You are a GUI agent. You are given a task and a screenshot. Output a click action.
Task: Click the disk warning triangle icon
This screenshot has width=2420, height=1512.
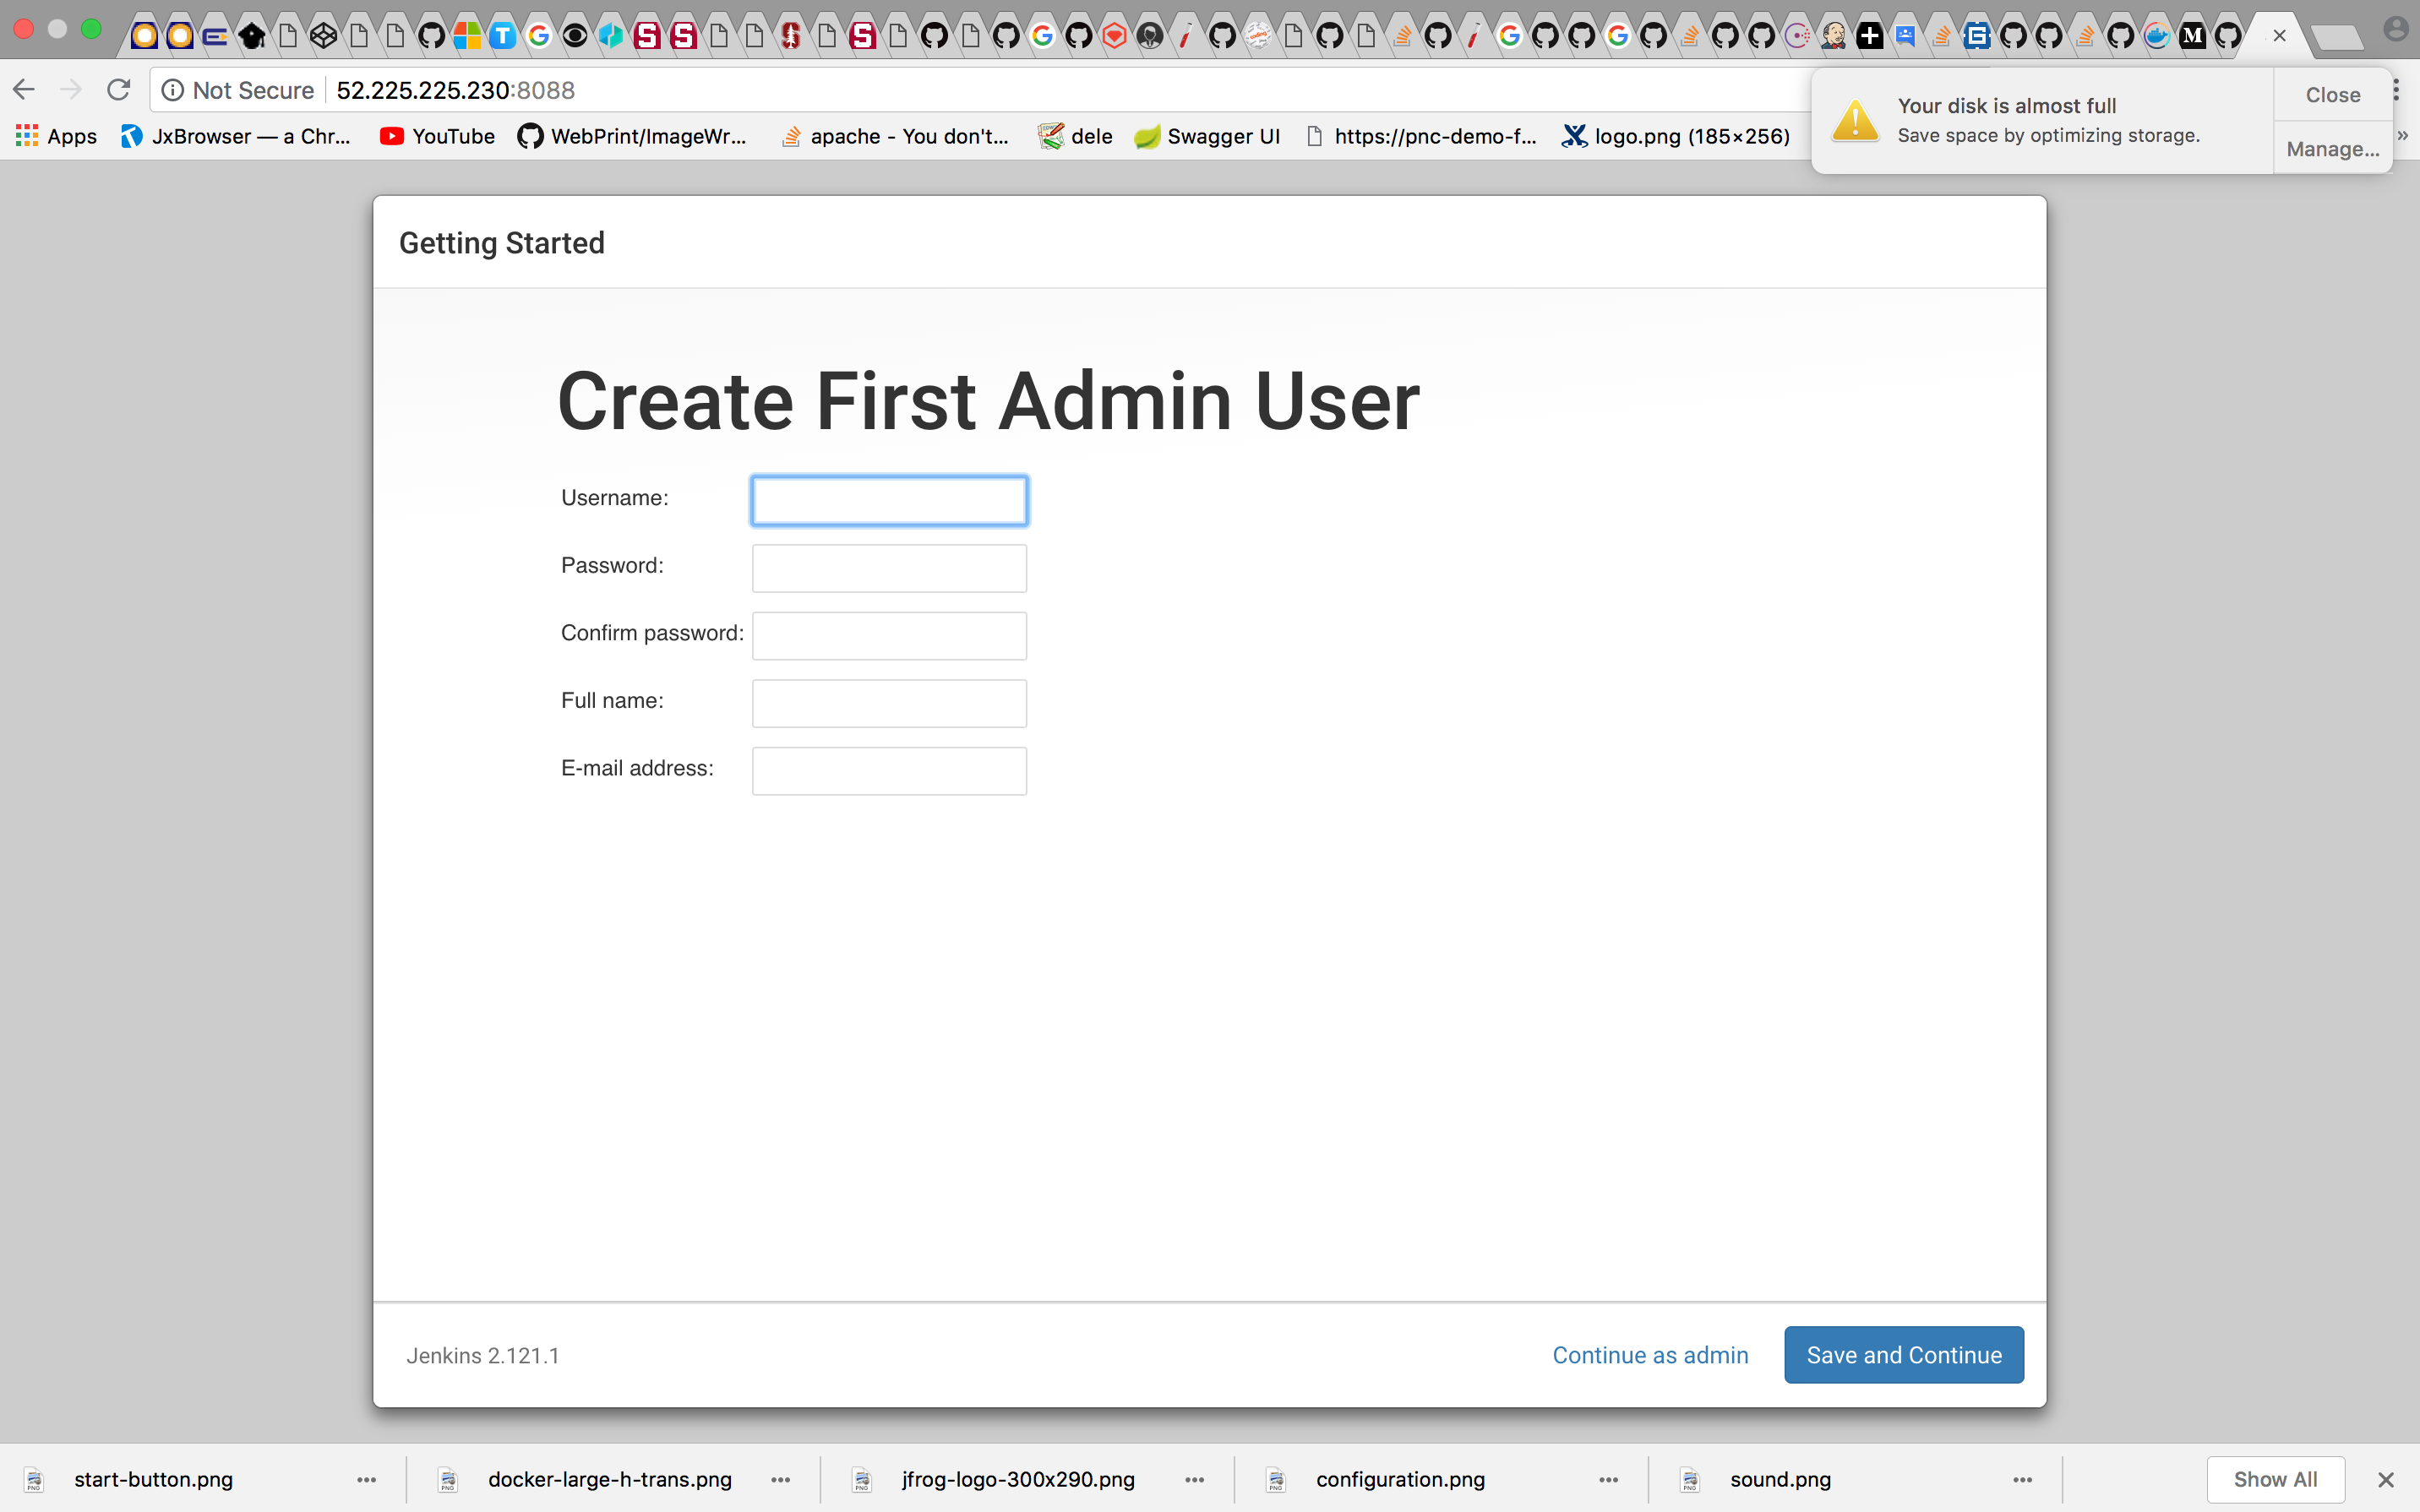(x=1856, y=121)
